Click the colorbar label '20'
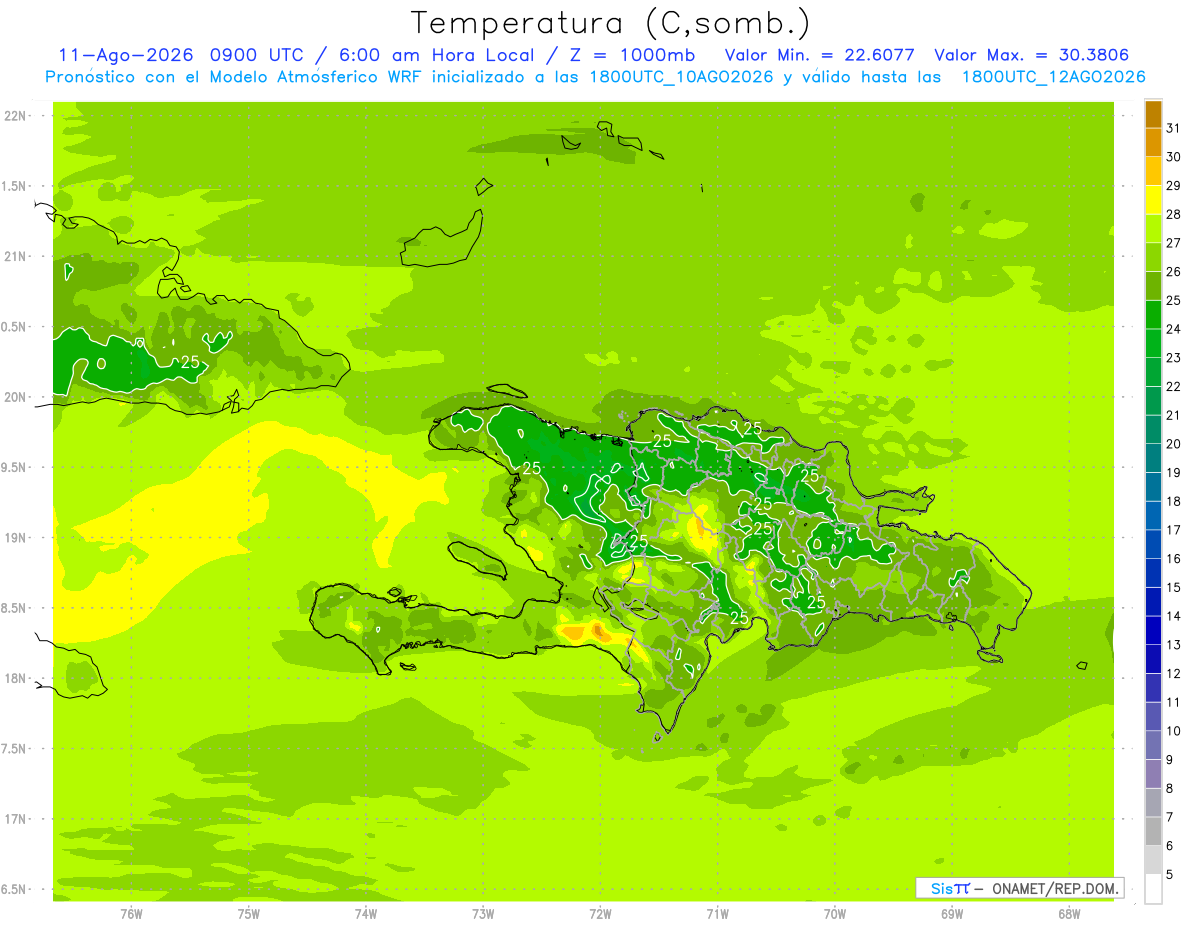The height and width of the screenshot is (927, 1200). click(x=1173, y=444)
